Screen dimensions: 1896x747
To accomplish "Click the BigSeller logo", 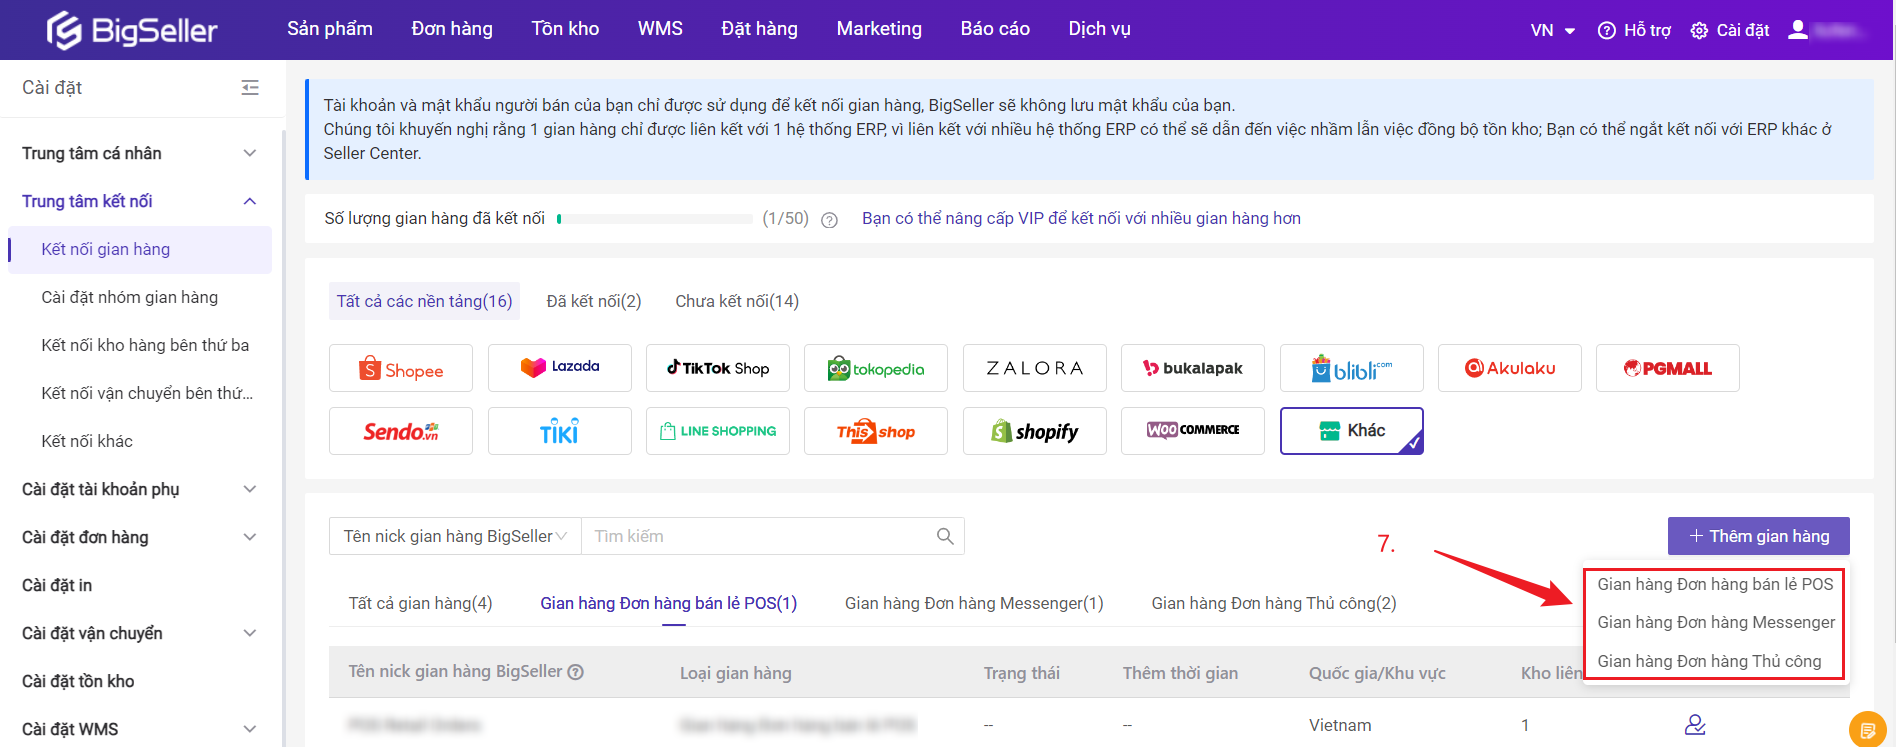I will coord(132,30).
